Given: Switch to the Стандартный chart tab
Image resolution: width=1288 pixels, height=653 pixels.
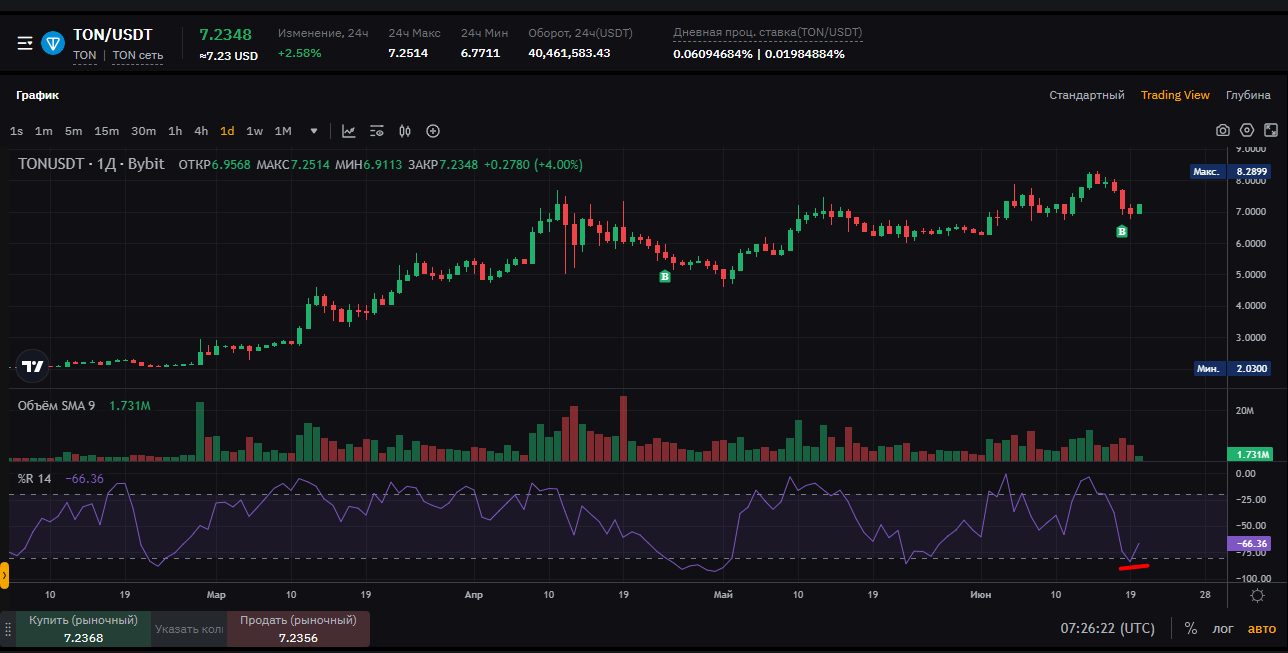Looking at the screenshot, I should 1086,95.
